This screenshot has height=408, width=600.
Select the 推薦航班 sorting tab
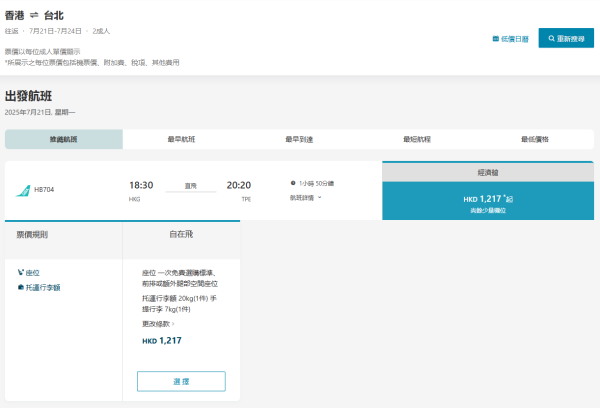click(64, 139)
